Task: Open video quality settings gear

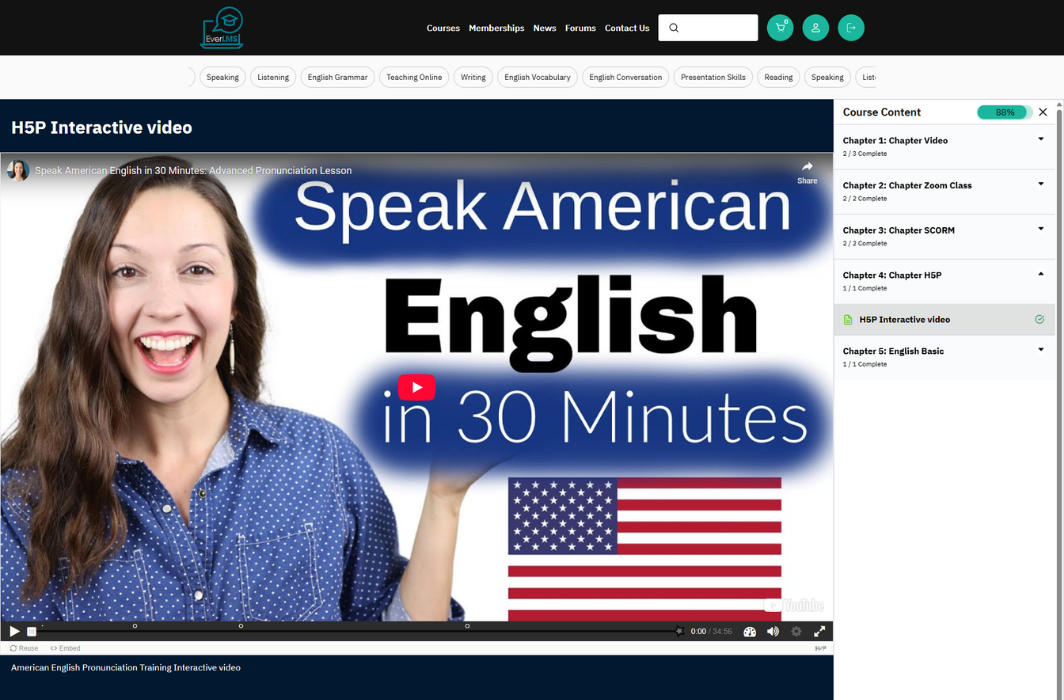Action: (796, 632)
